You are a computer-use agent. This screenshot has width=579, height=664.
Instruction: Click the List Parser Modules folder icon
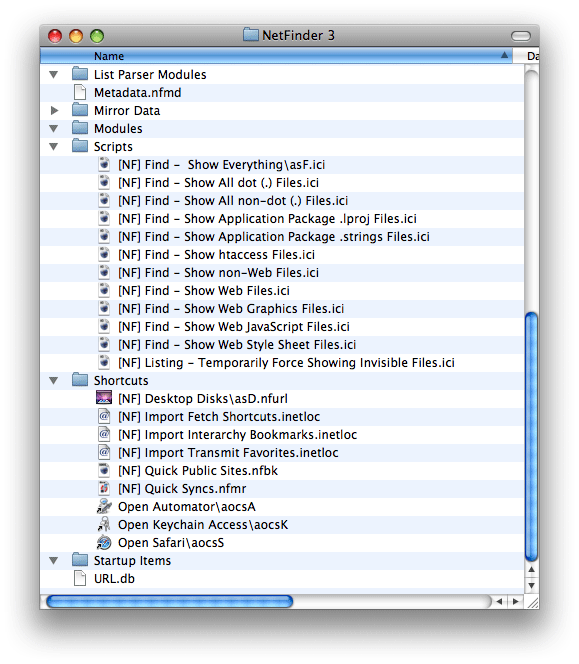[80, 74]
